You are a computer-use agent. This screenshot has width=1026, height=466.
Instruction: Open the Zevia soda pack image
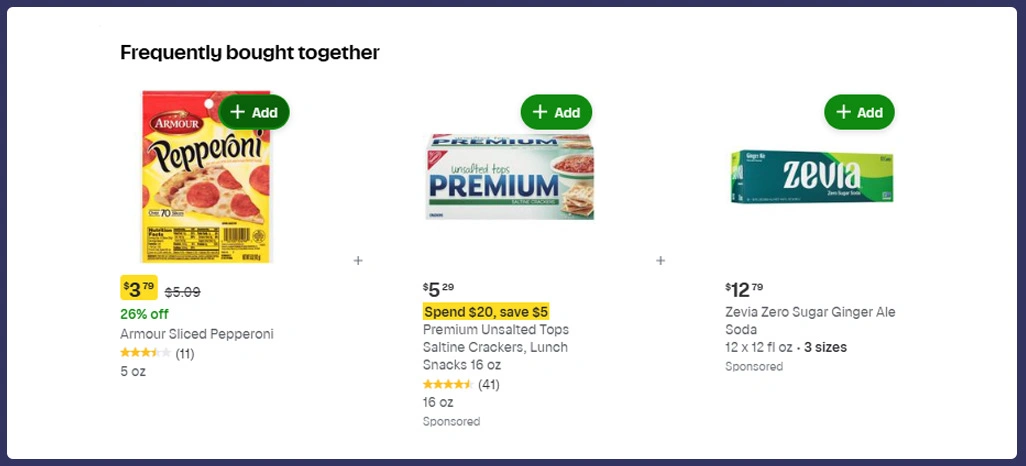[811, 177]
